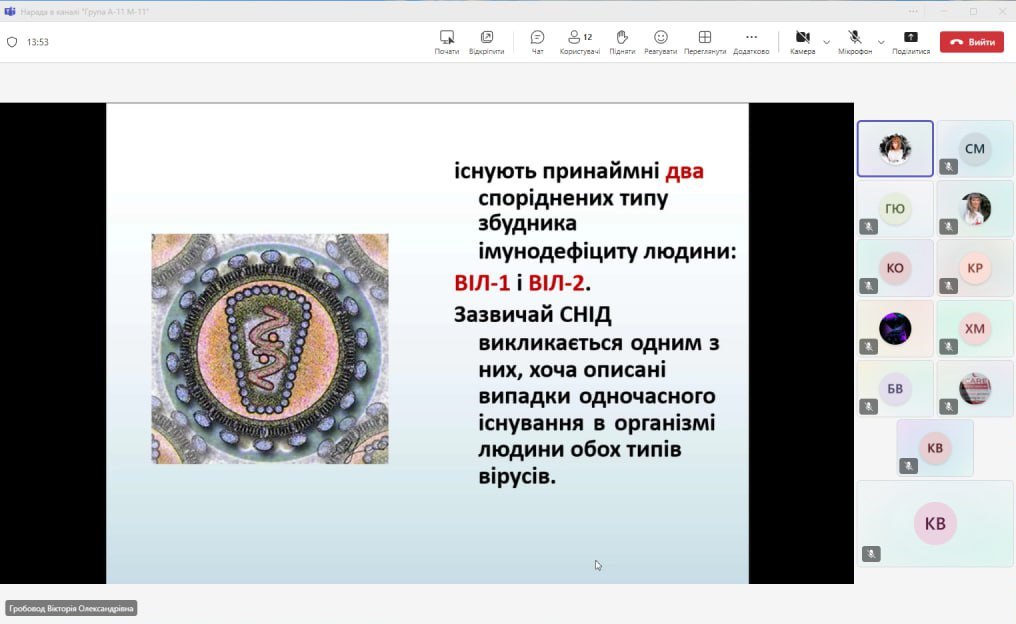This screenshot has width=1016, height=624.
Task: Show the Користувачі participants list
Action: pyautogui.click(x=579, y=41)
